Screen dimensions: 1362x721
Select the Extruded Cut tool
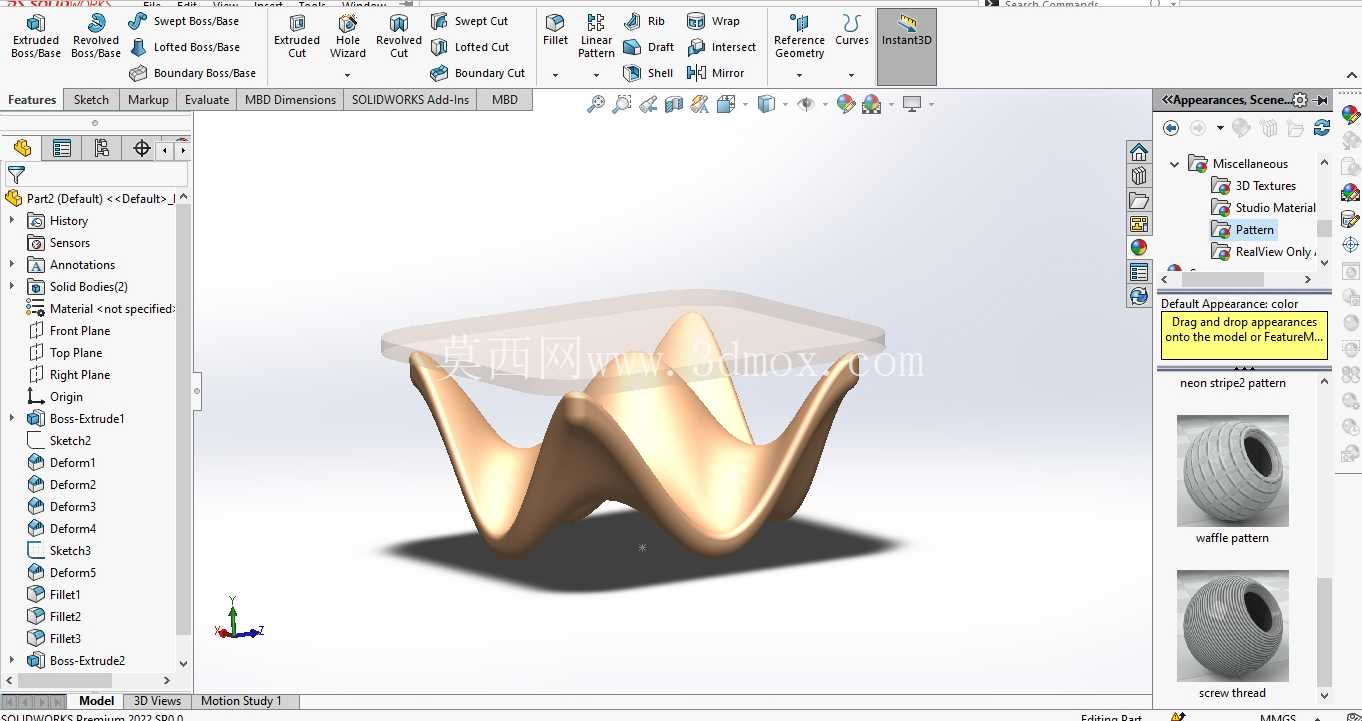(297, 36)
